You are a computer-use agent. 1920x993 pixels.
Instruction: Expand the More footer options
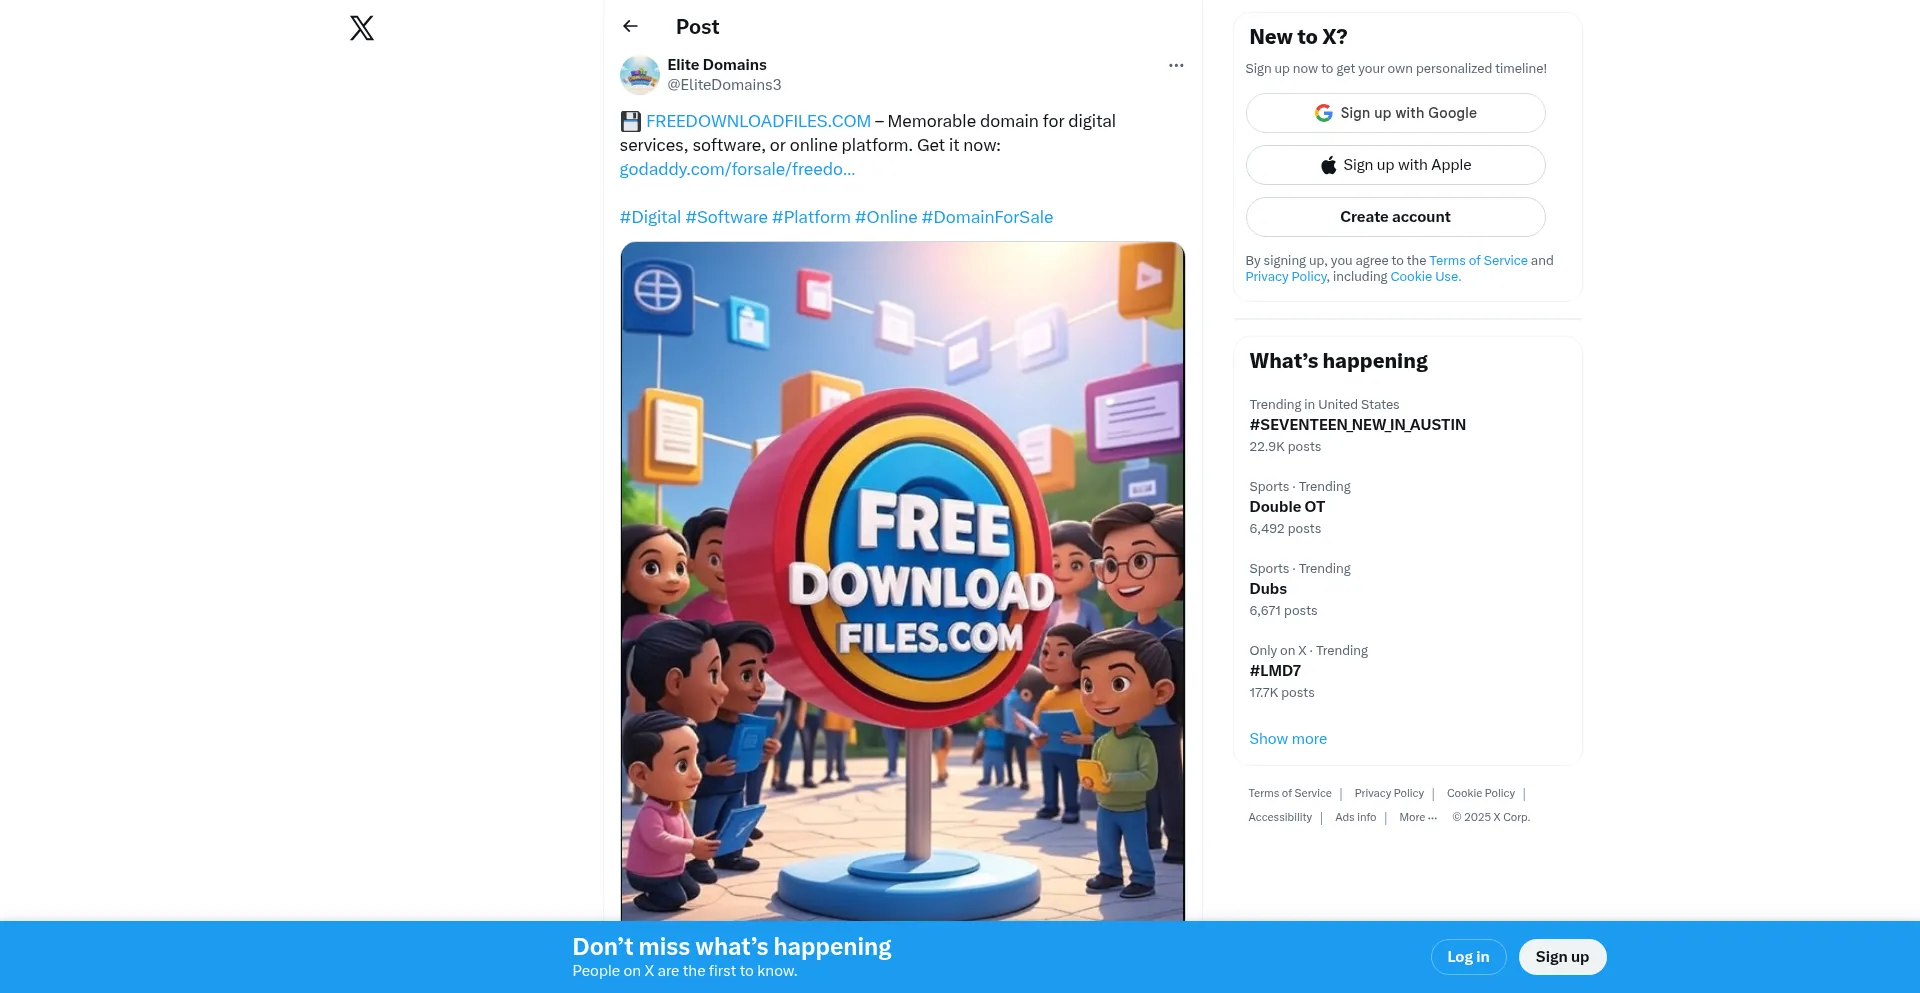click(x=1418, y=817)
